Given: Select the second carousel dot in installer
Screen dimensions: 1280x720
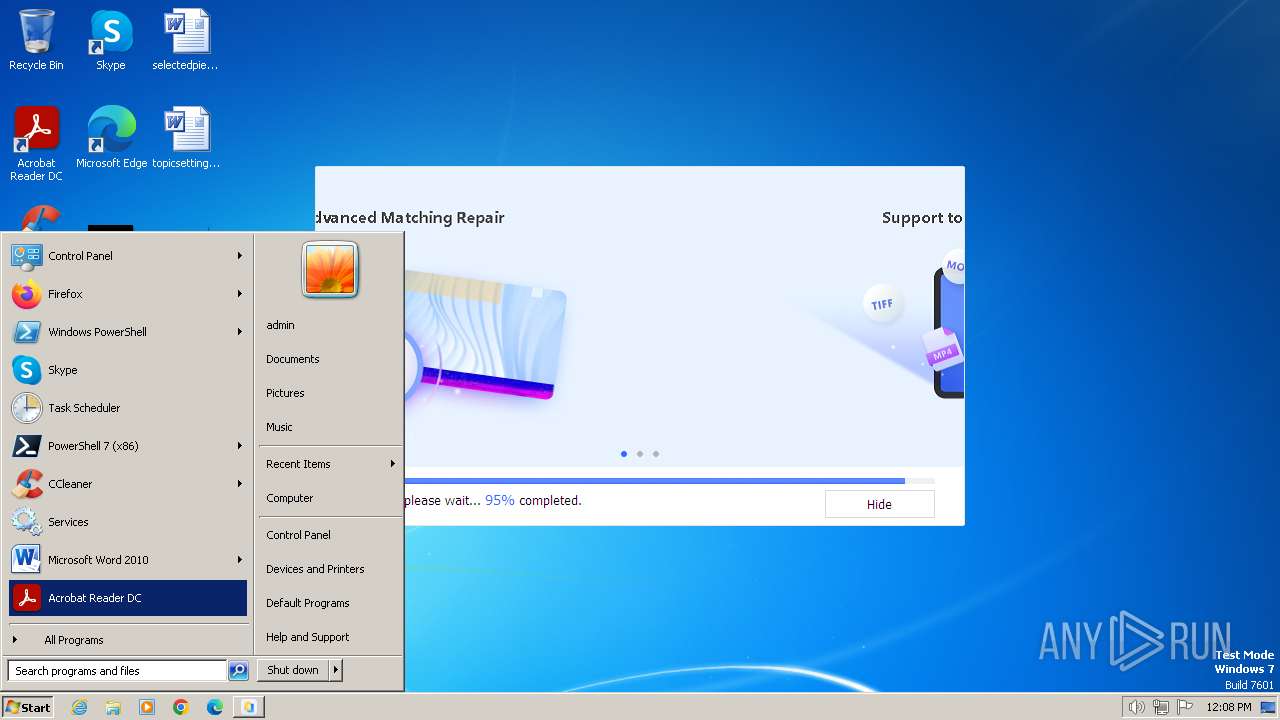Looking at the screenshot, I should tap(640, 454).
